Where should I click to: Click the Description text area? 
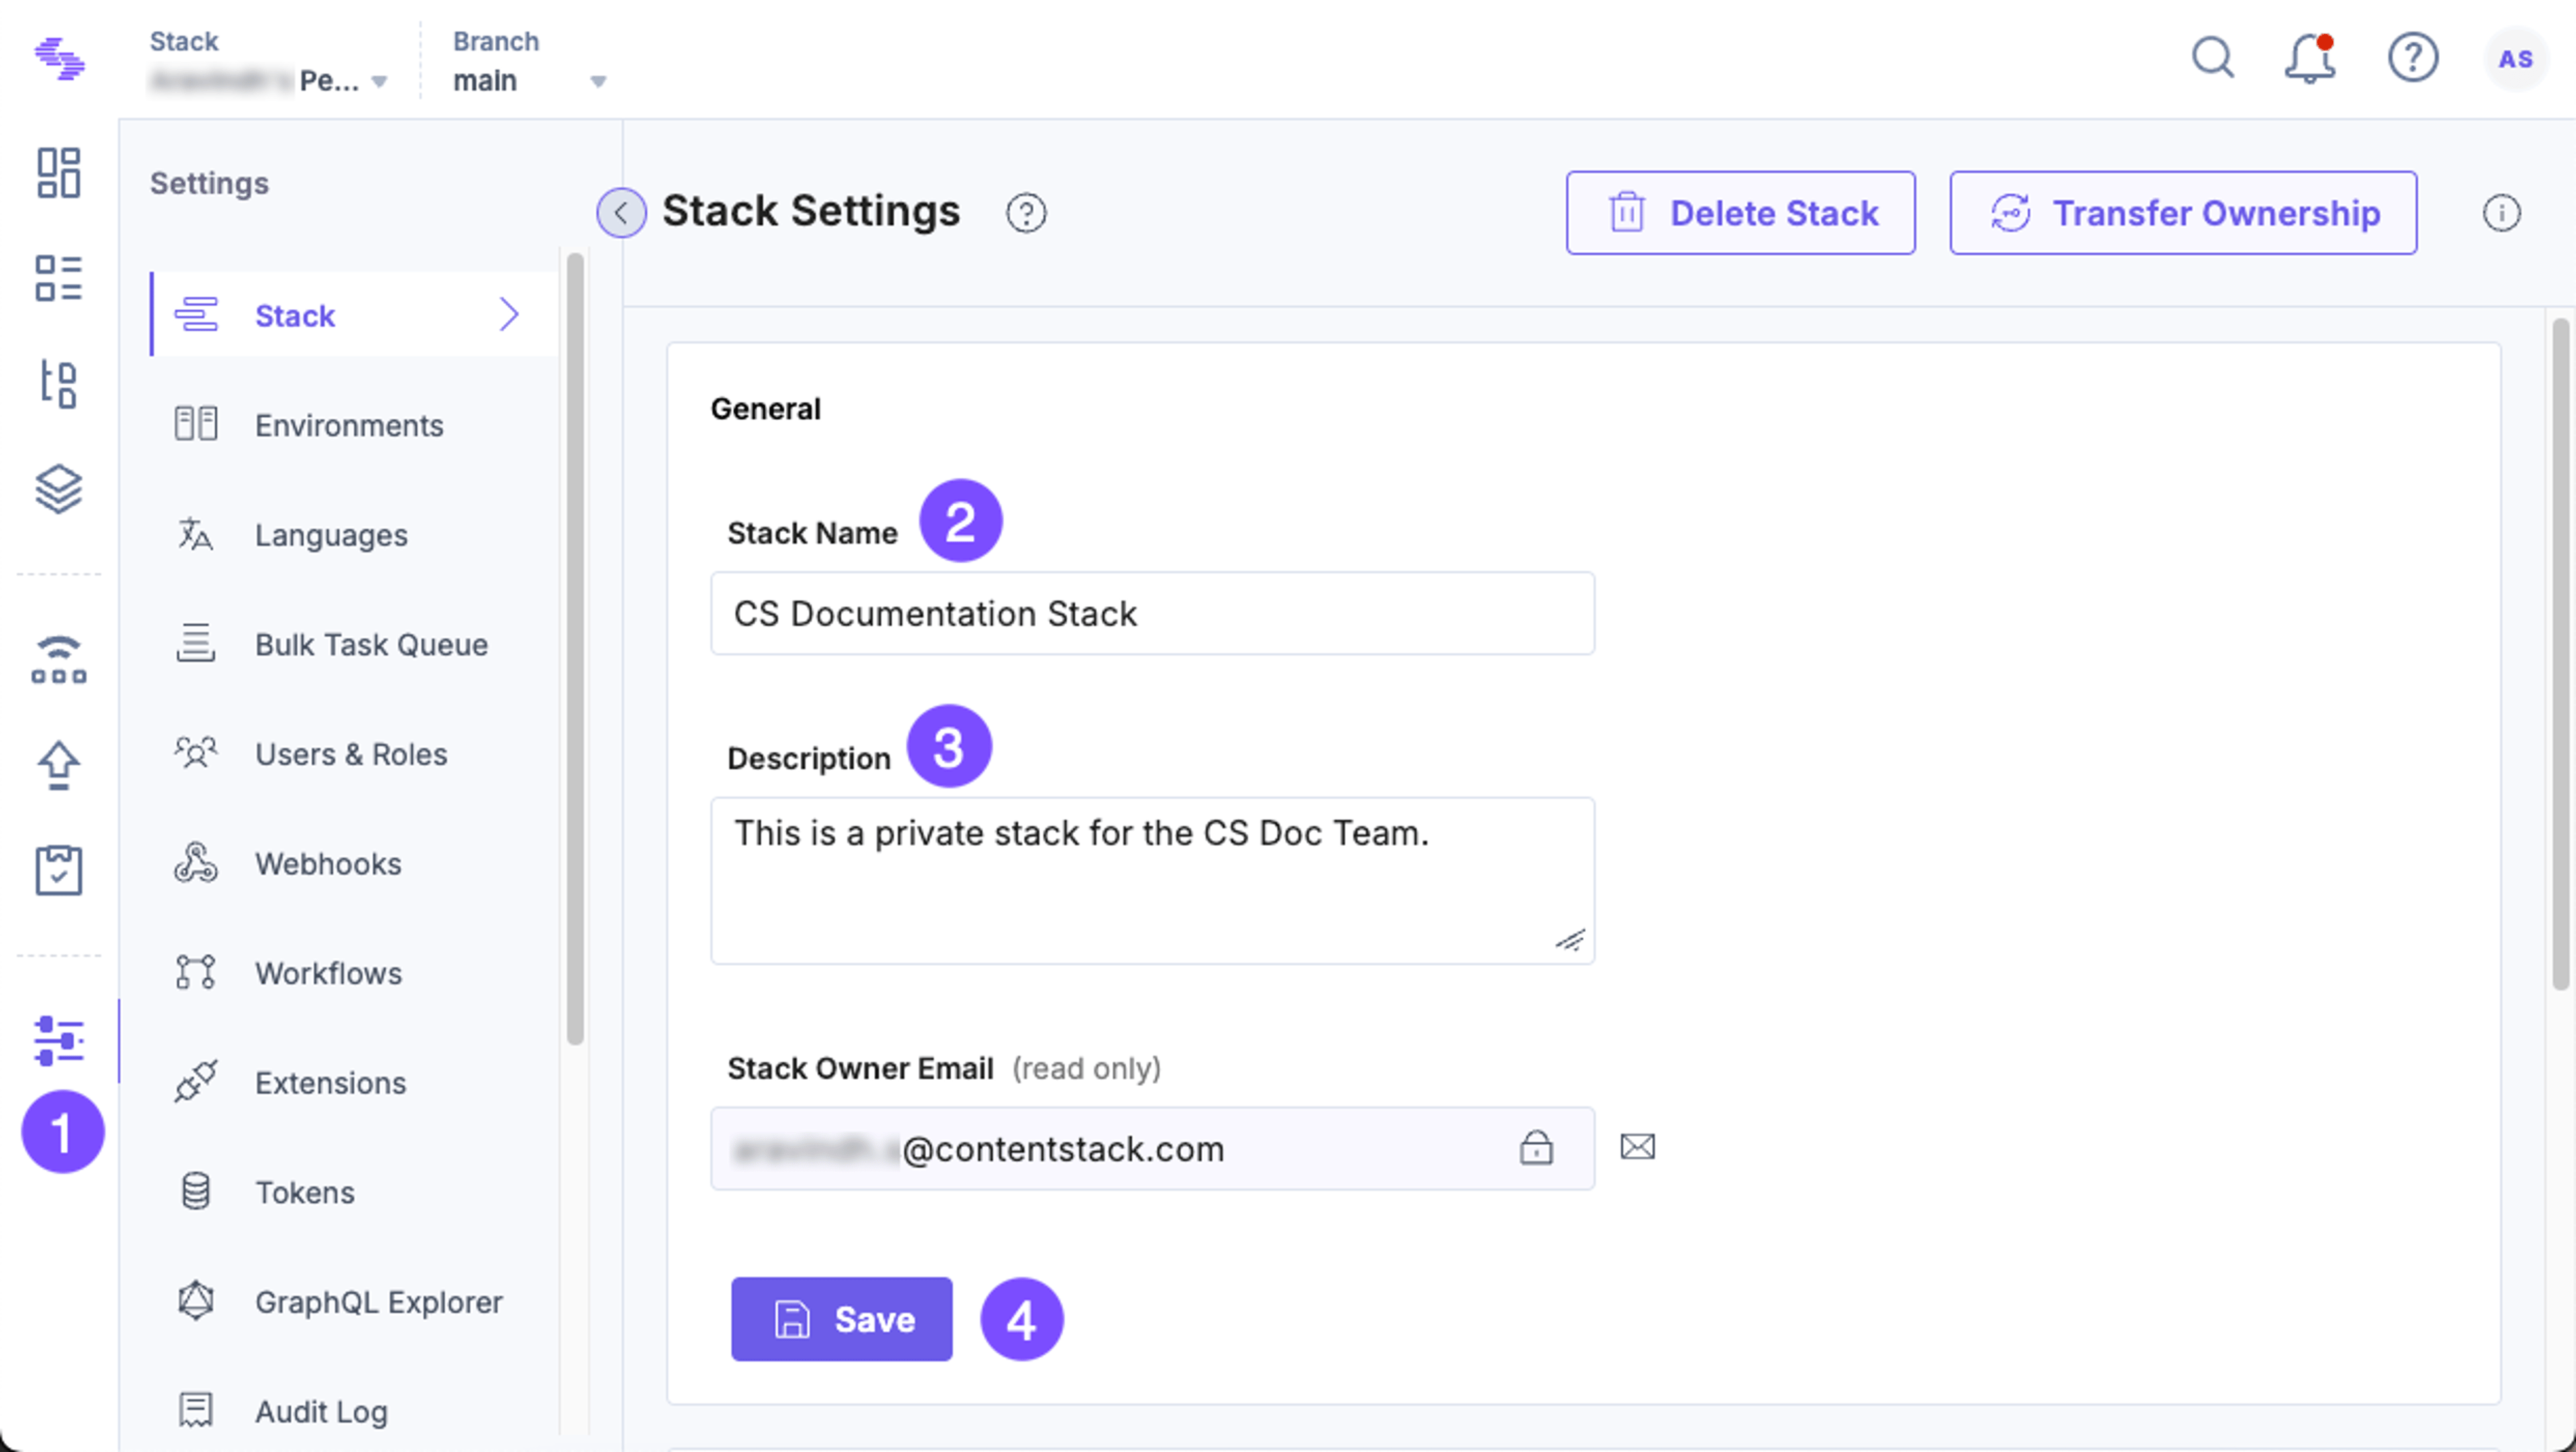[x=1152, y=881]
